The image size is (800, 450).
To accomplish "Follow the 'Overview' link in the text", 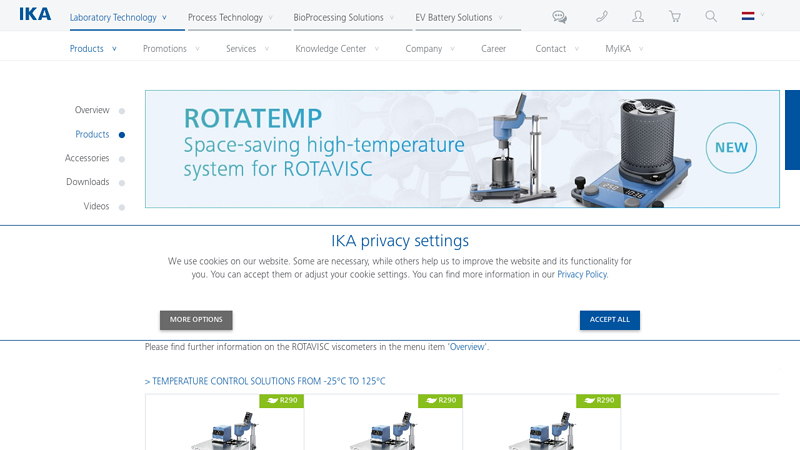I will point(467,347).
